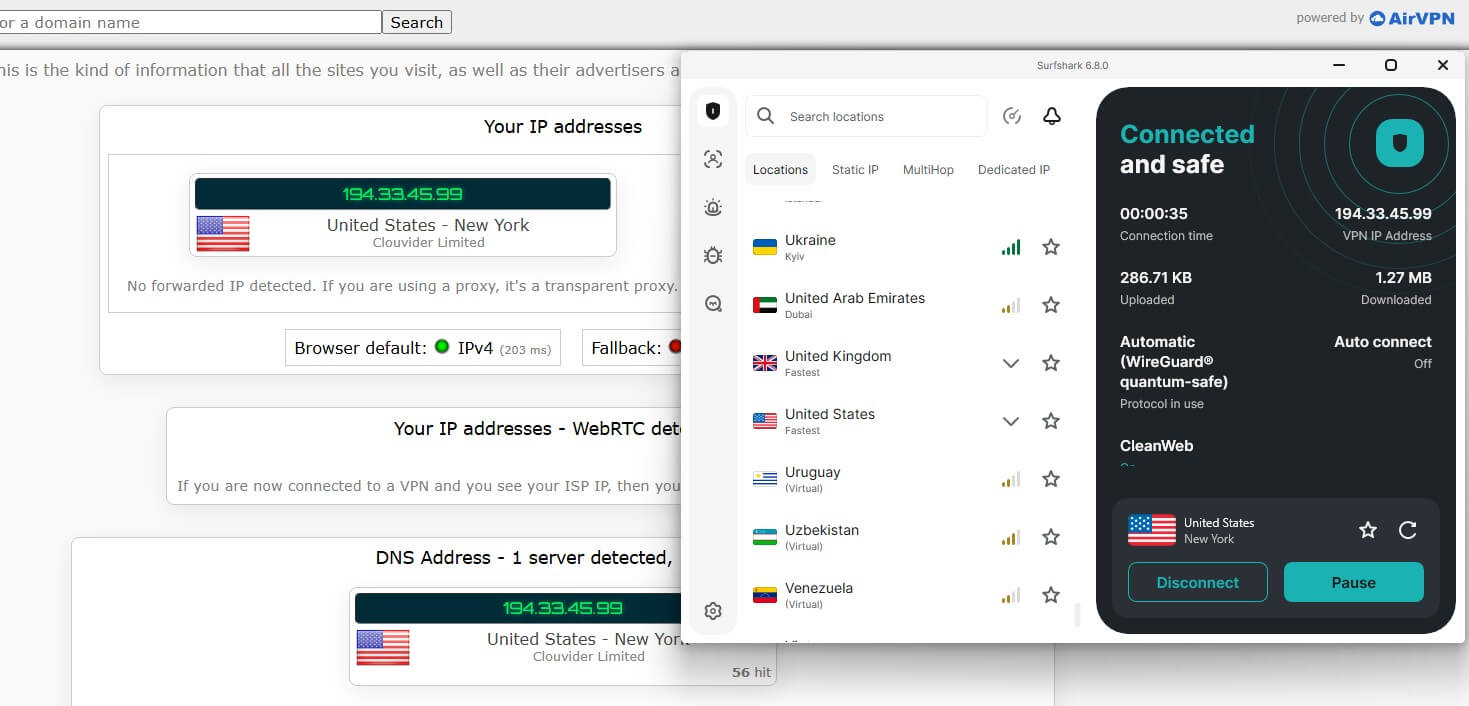Image resolution: width=1469 pixels, height=706 pixels.
Task: Expand United Kingdom server list
Action: click(1011, 363)
